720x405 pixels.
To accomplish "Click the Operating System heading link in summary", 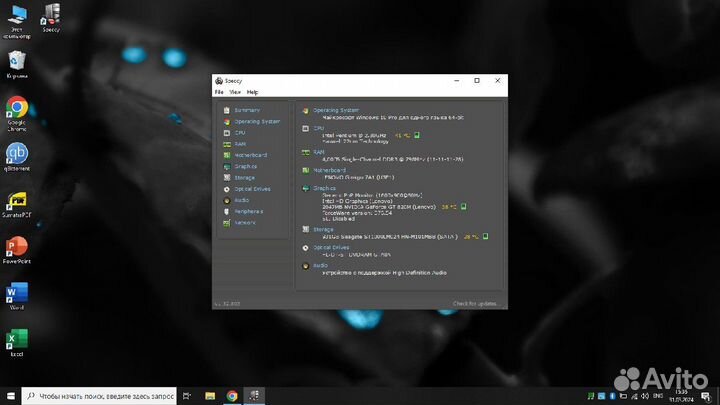I will click(336, 110).
